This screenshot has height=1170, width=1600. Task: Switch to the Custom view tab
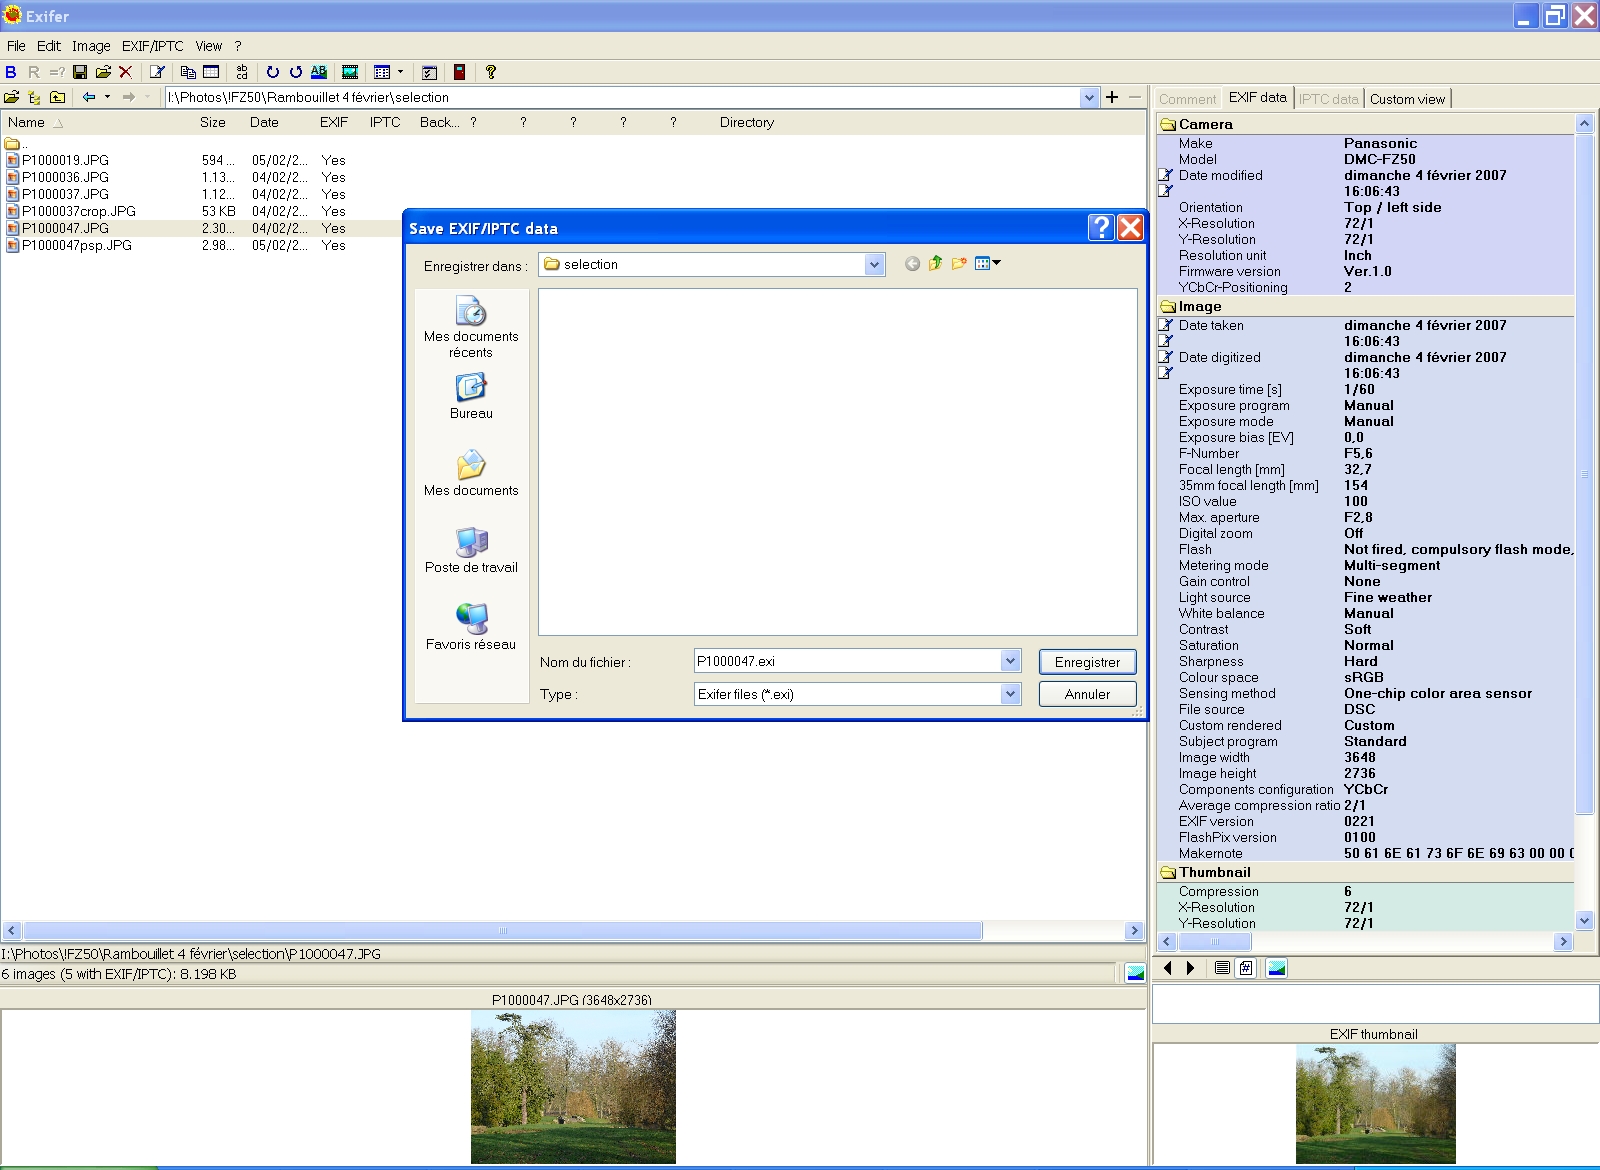(x=1407, y=99)
